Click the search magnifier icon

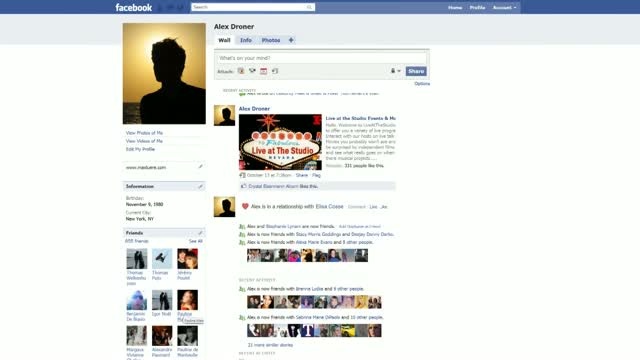pyautogui.click(x=309, y=7)
